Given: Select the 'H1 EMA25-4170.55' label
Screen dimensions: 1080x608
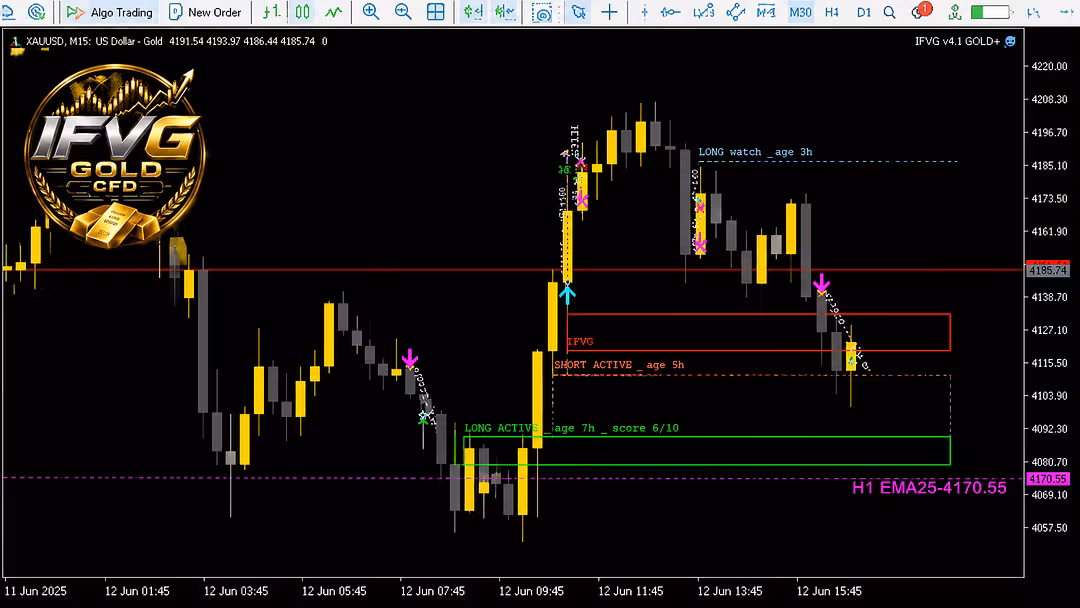Looking at the screenshot, I should (x=929, y=488).
